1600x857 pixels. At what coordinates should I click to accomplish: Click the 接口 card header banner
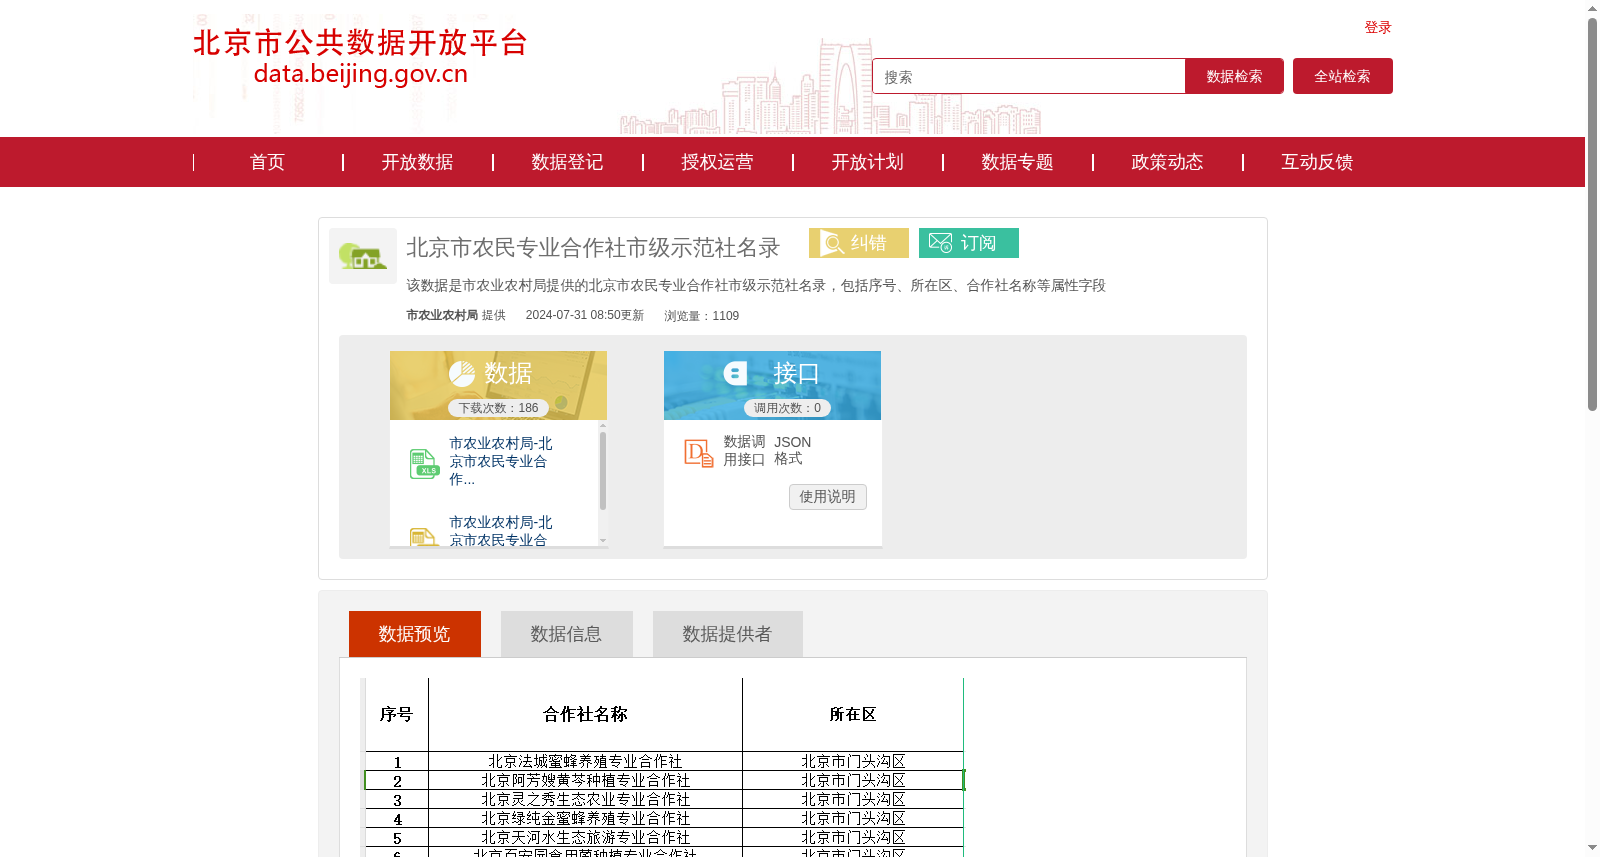(772, 385)
